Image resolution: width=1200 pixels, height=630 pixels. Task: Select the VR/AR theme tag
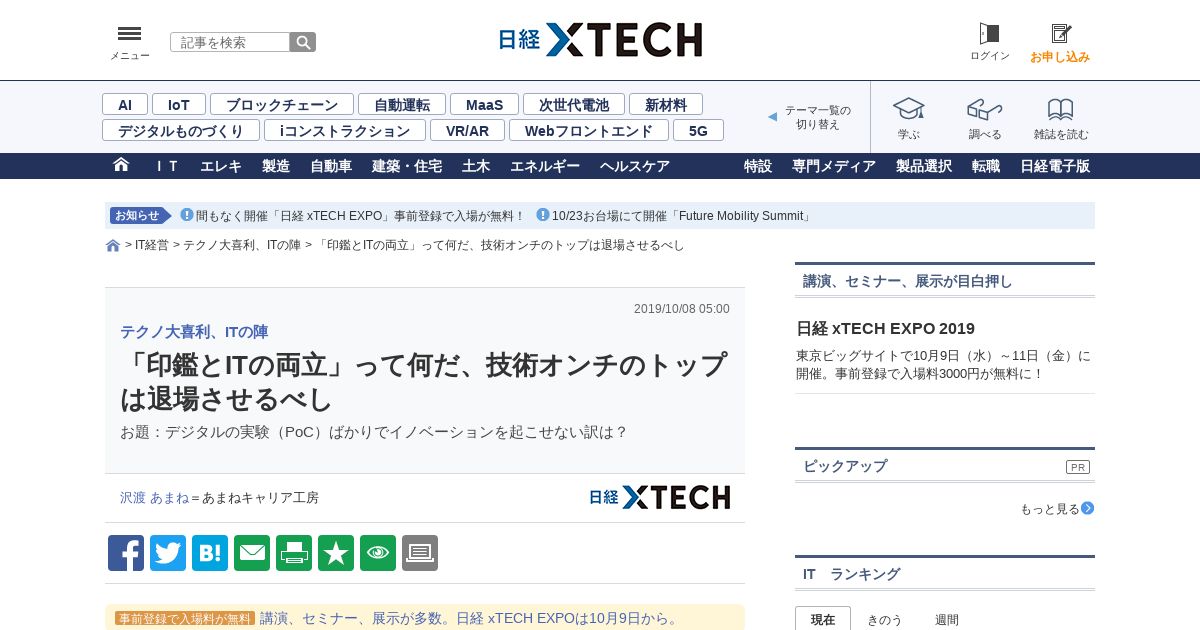point(468,130)
